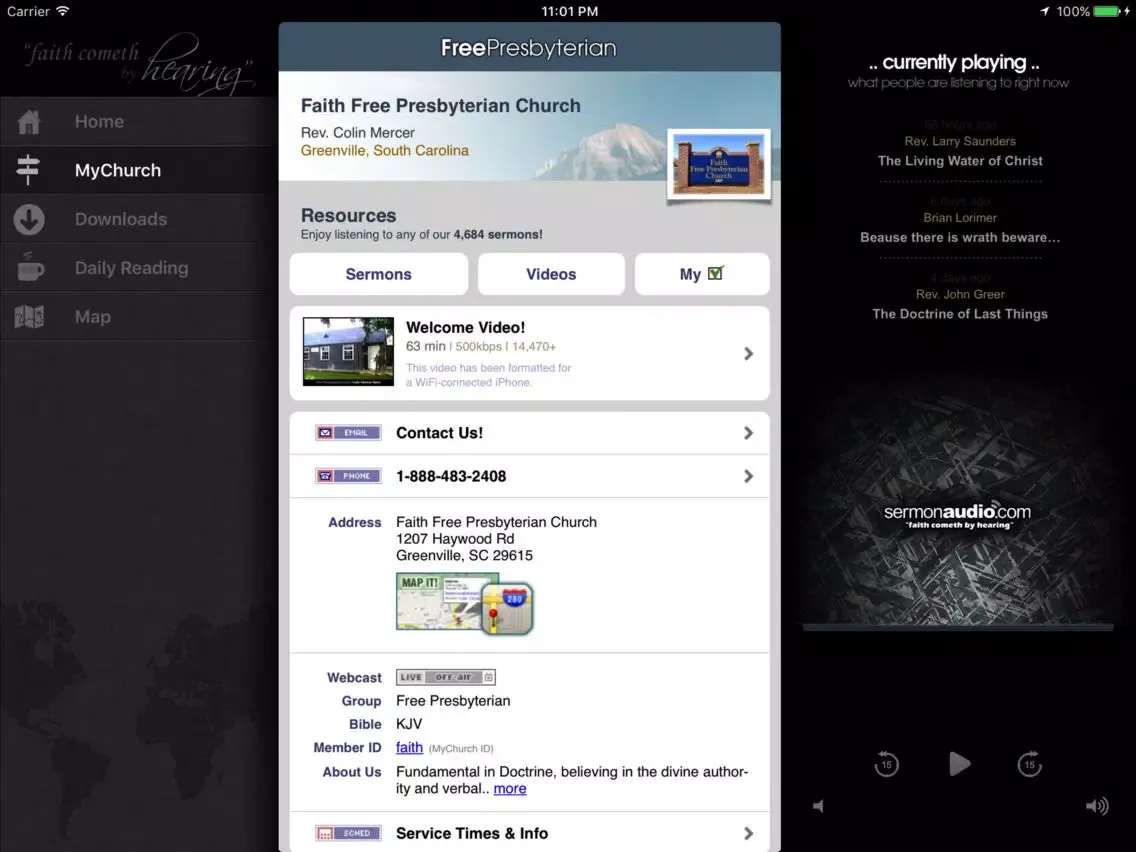
Task: Tap the Welcome Video! title
Action: (x=465, y=327)
